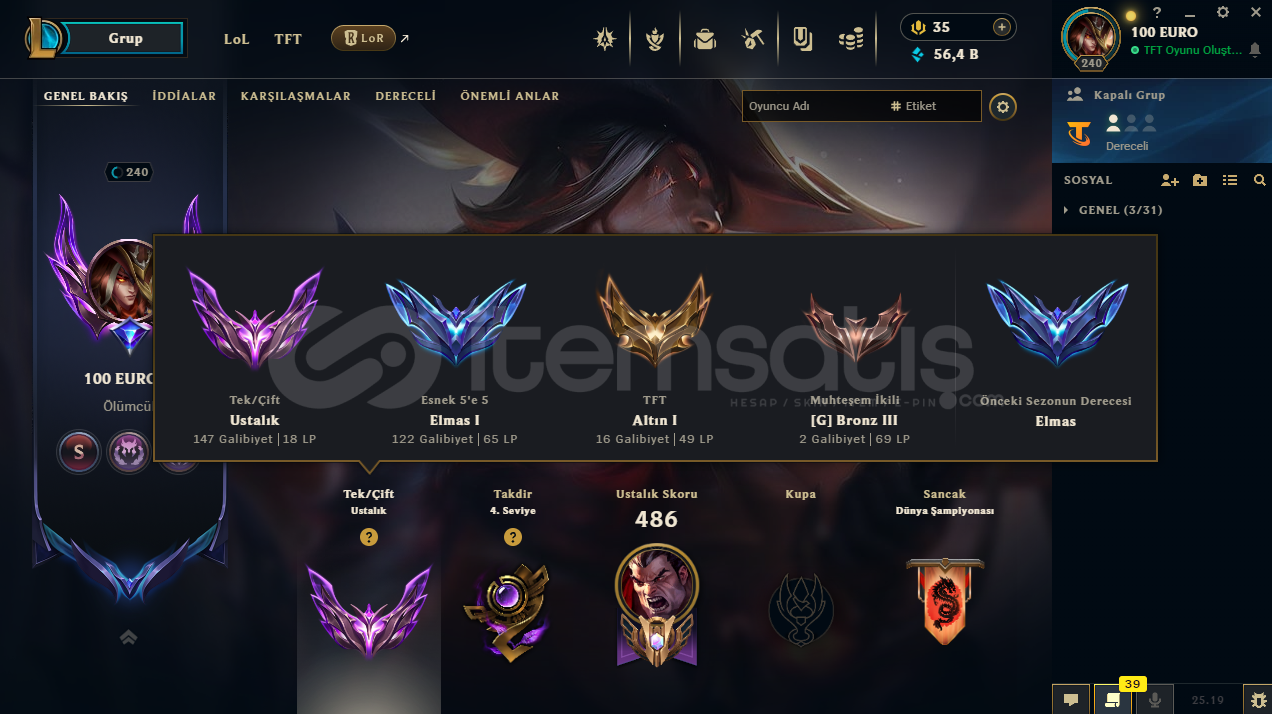Screen dimensions: 1272x714
Task: Open the Loot hextech crafting icon
Action: point(753,39)
